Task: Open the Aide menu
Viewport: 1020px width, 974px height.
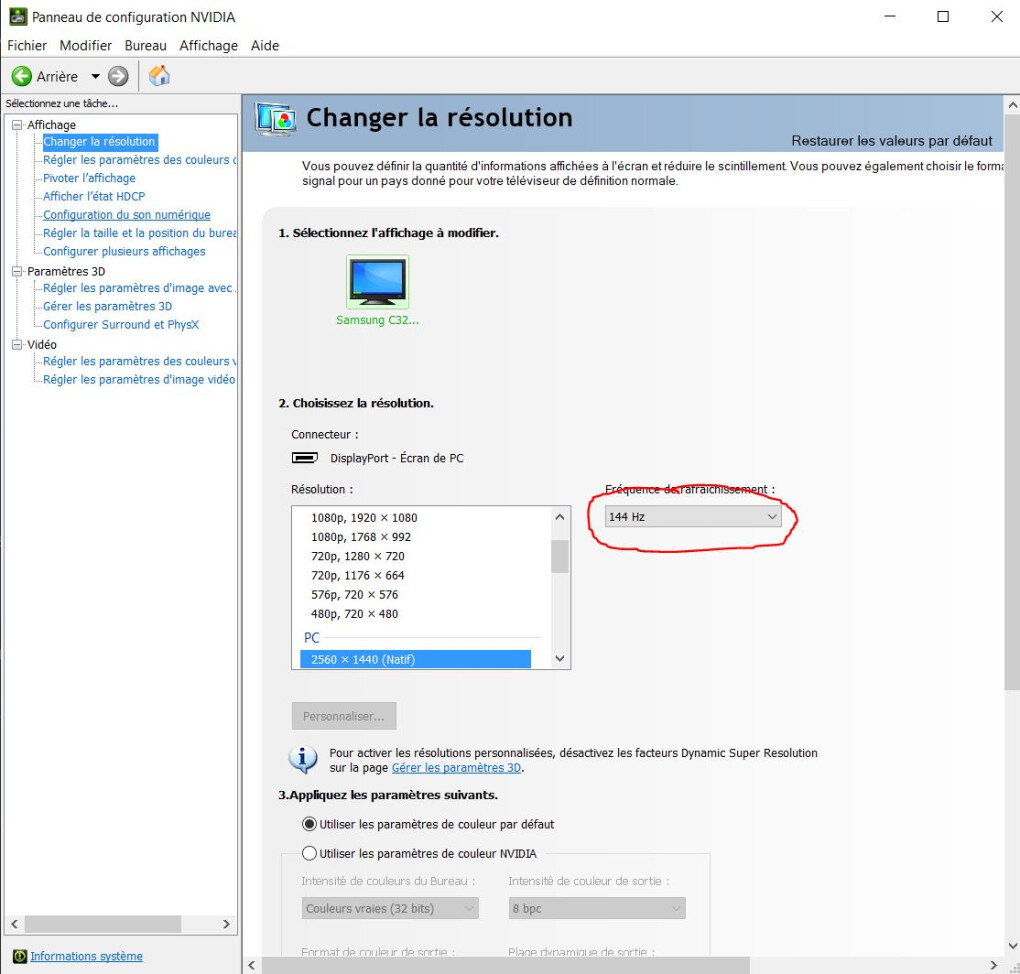Action: (265, 46)
